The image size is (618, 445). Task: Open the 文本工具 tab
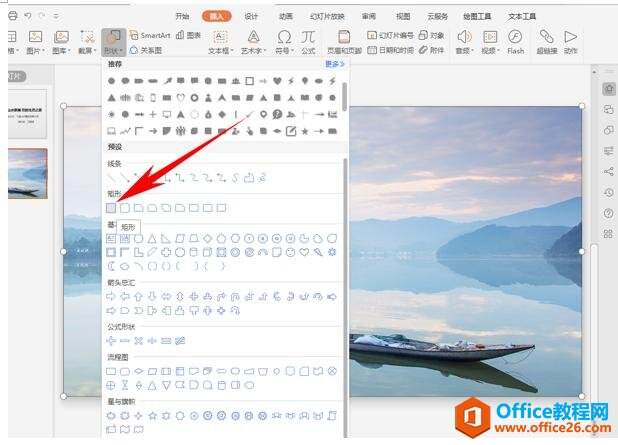[x=521, y=16]
